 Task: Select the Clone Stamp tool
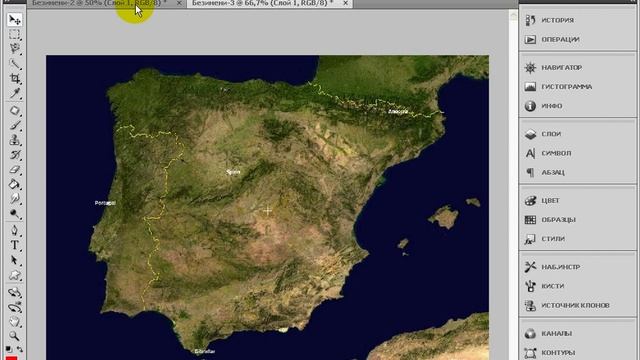tap(15, 140)
